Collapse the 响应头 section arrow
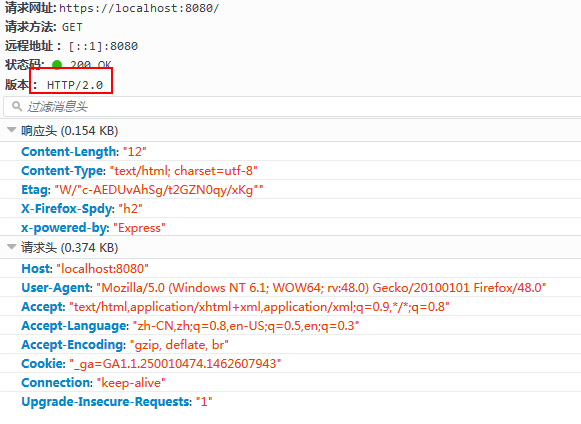Image resolution: width=581 pixels, height=424 pixels. [x=12, y=130]
